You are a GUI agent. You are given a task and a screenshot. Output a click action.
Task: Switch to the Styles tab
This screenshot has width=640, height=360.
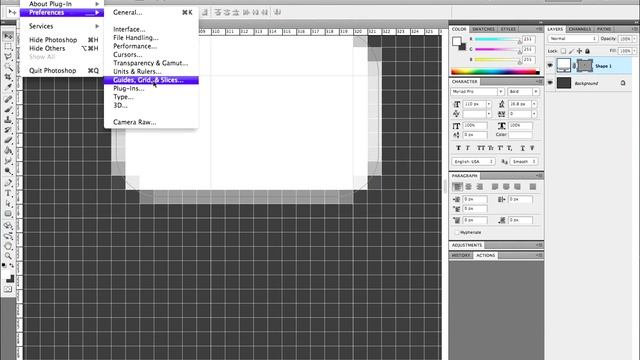click(x=508, y=29)
